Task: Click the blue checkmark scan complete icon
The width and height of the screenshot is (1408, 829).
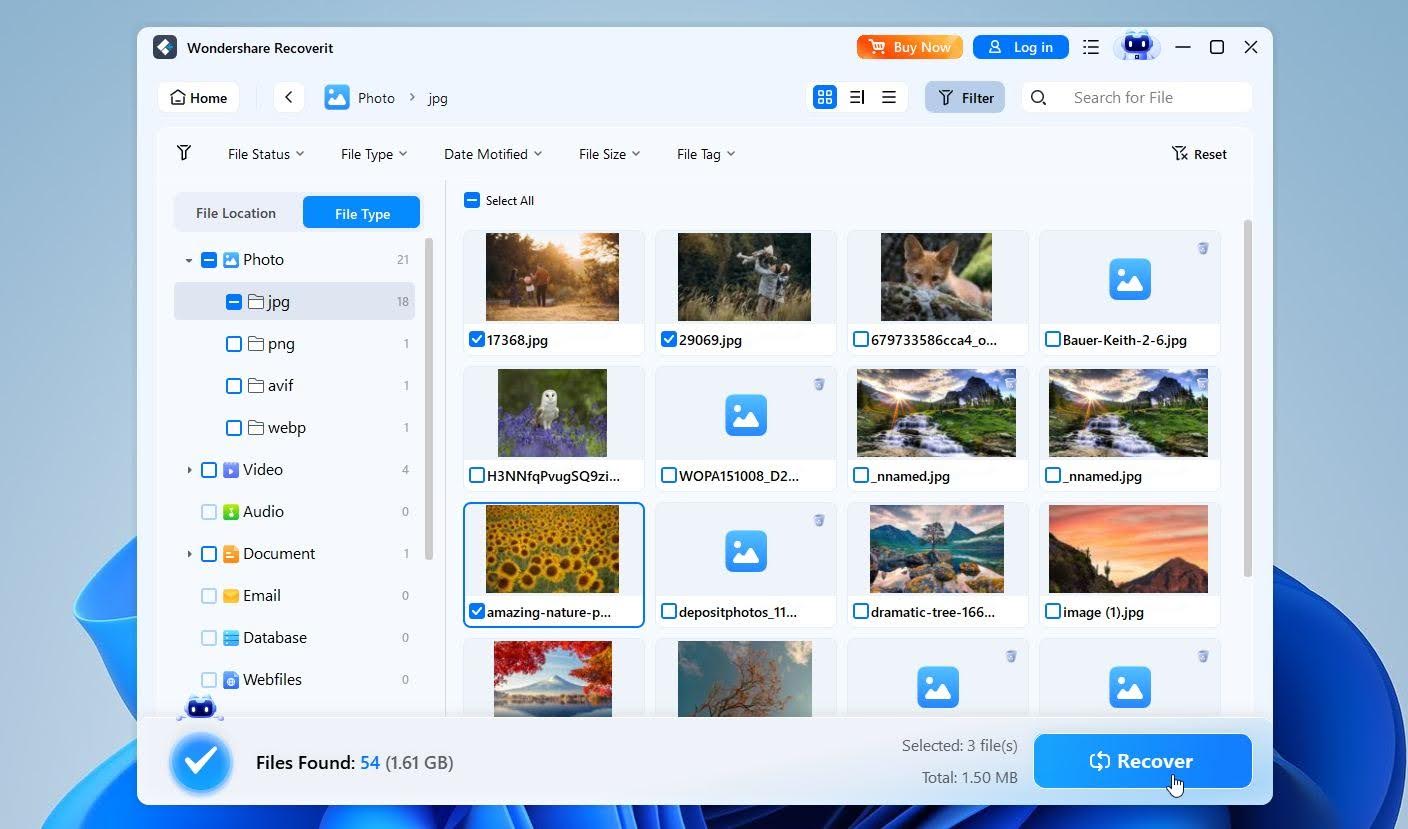Action: click(x=201, y=762)
